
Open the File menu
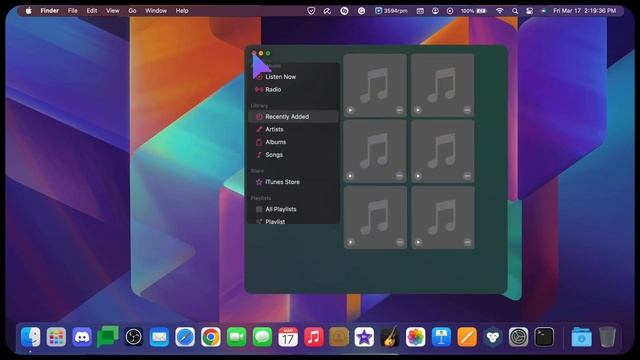pyautogui.click(x=73, y=11)
